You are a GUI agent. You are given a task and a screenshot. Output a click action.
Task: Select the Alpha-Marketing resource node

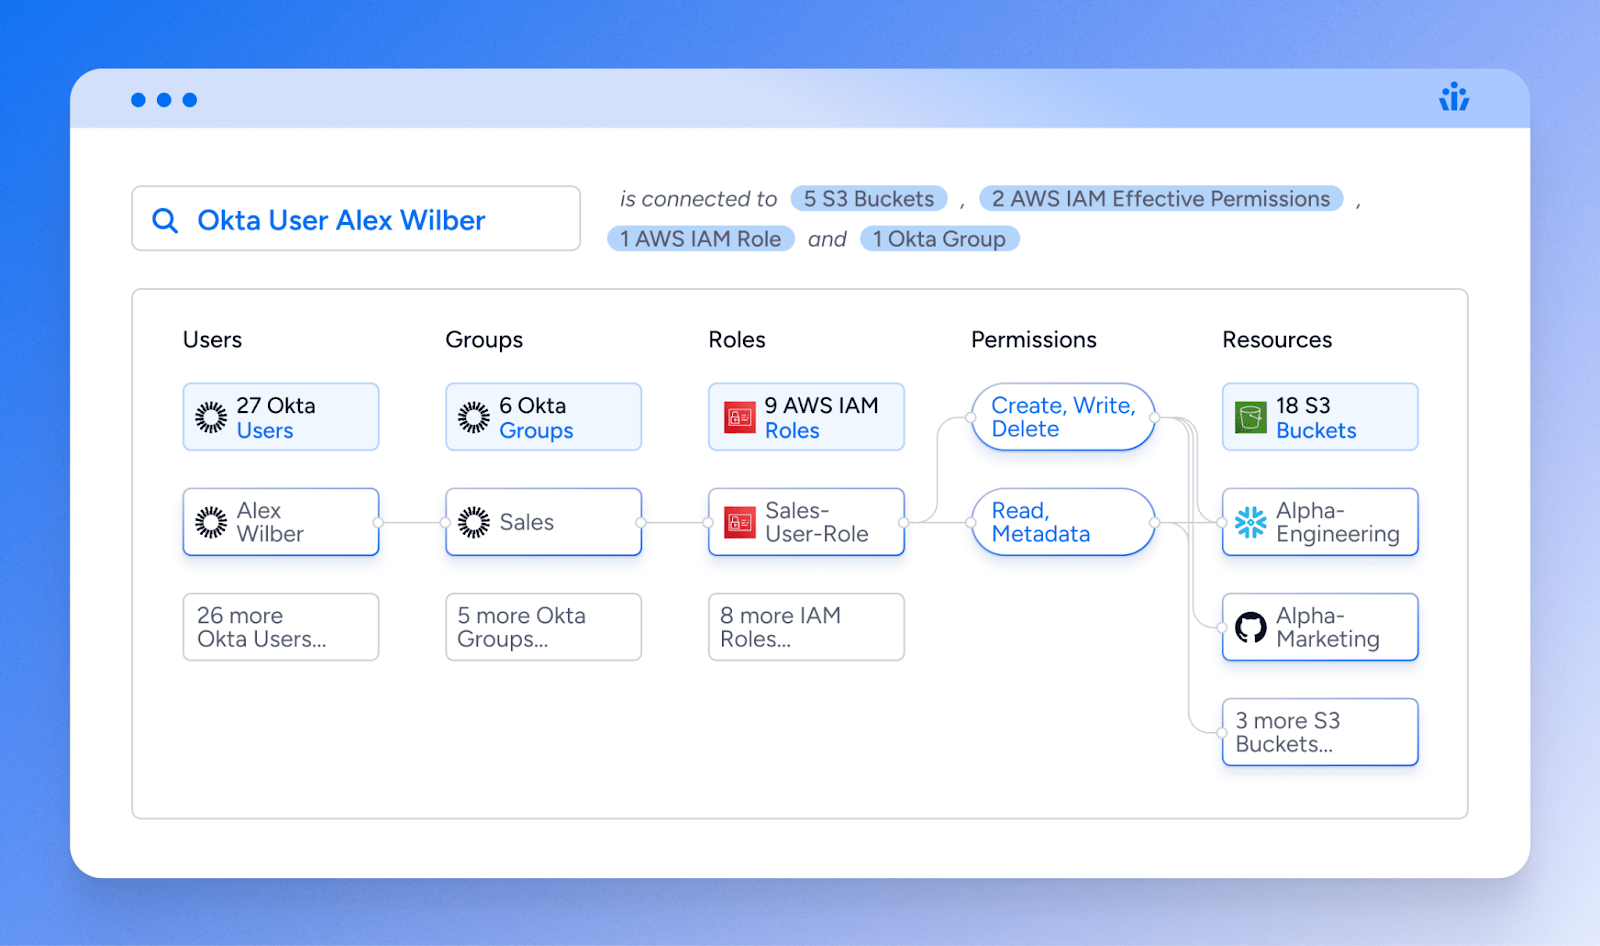[1320, 627]
